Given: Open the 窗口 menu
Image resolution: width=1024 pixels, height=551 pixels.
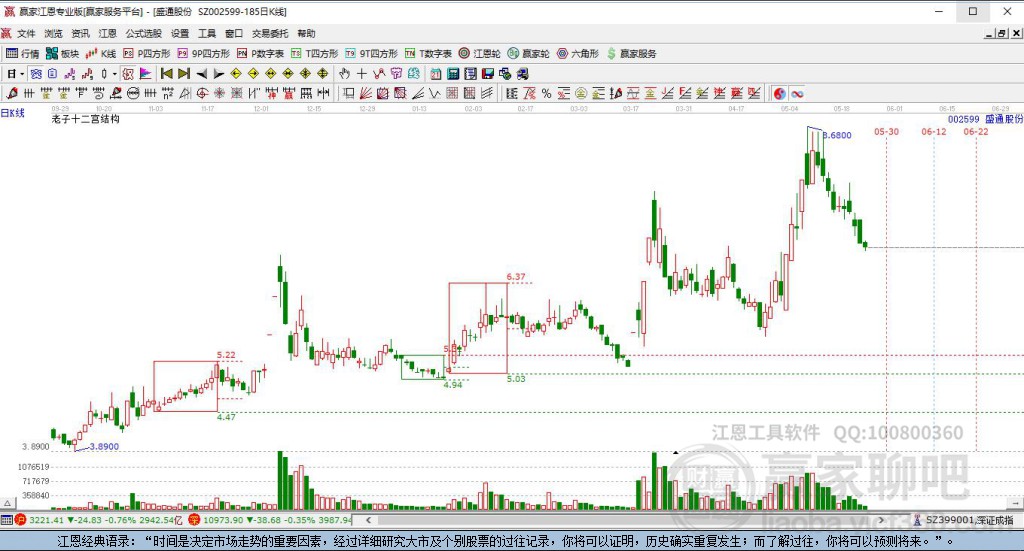Looking at the screenshot, I should (x=234, y=33).
